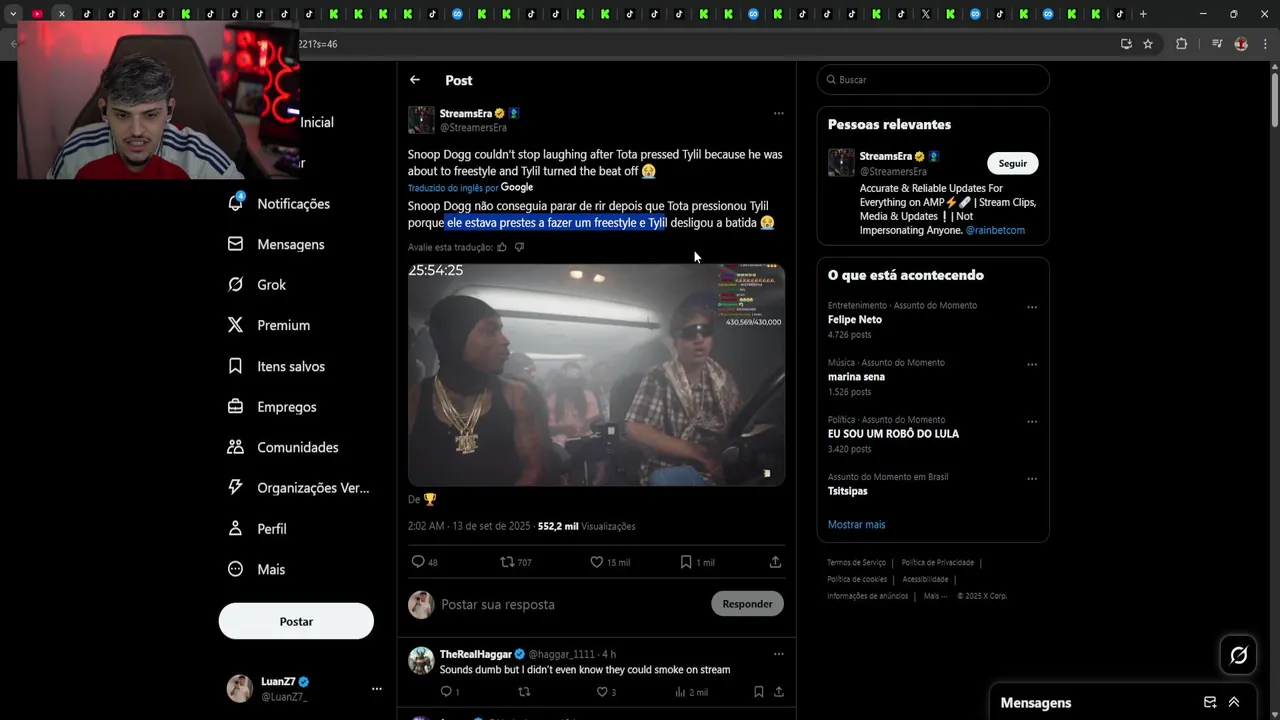Open Notificações in the sidebar
1280x720 pixels.
(x=279, y=203)
